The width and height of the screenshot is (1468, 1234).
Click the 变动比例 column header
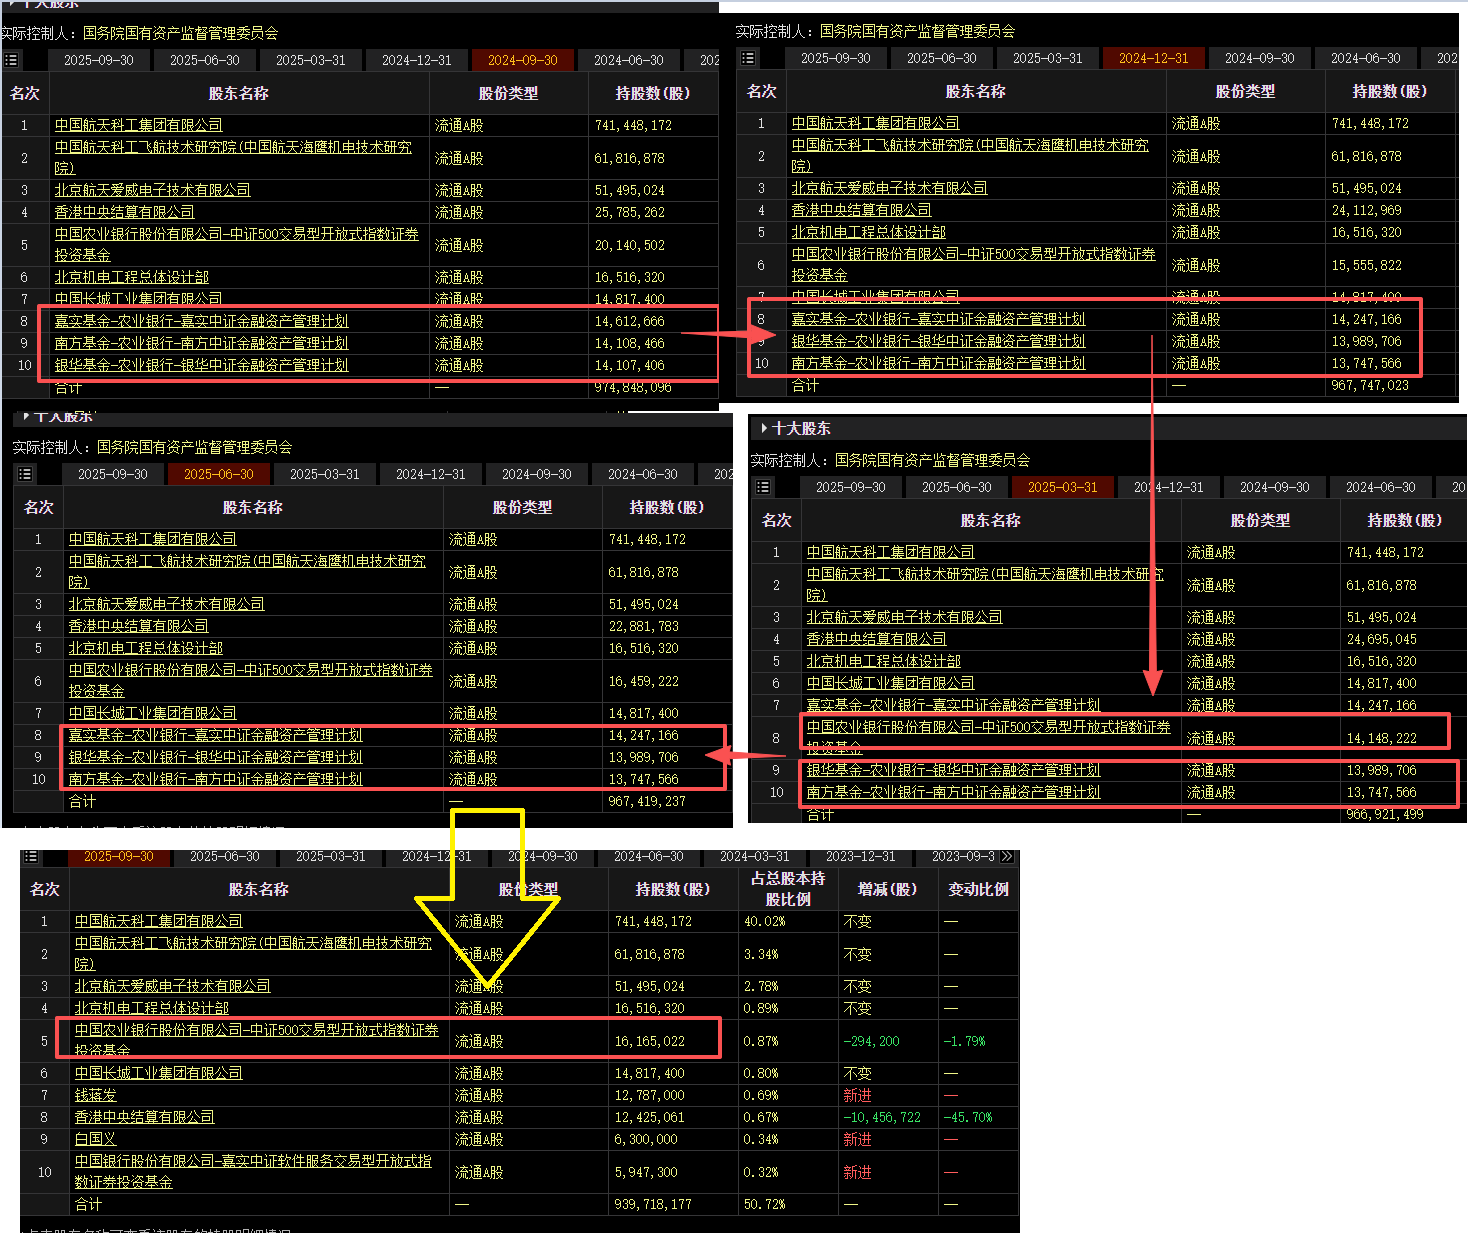click(x=978, y=889)
